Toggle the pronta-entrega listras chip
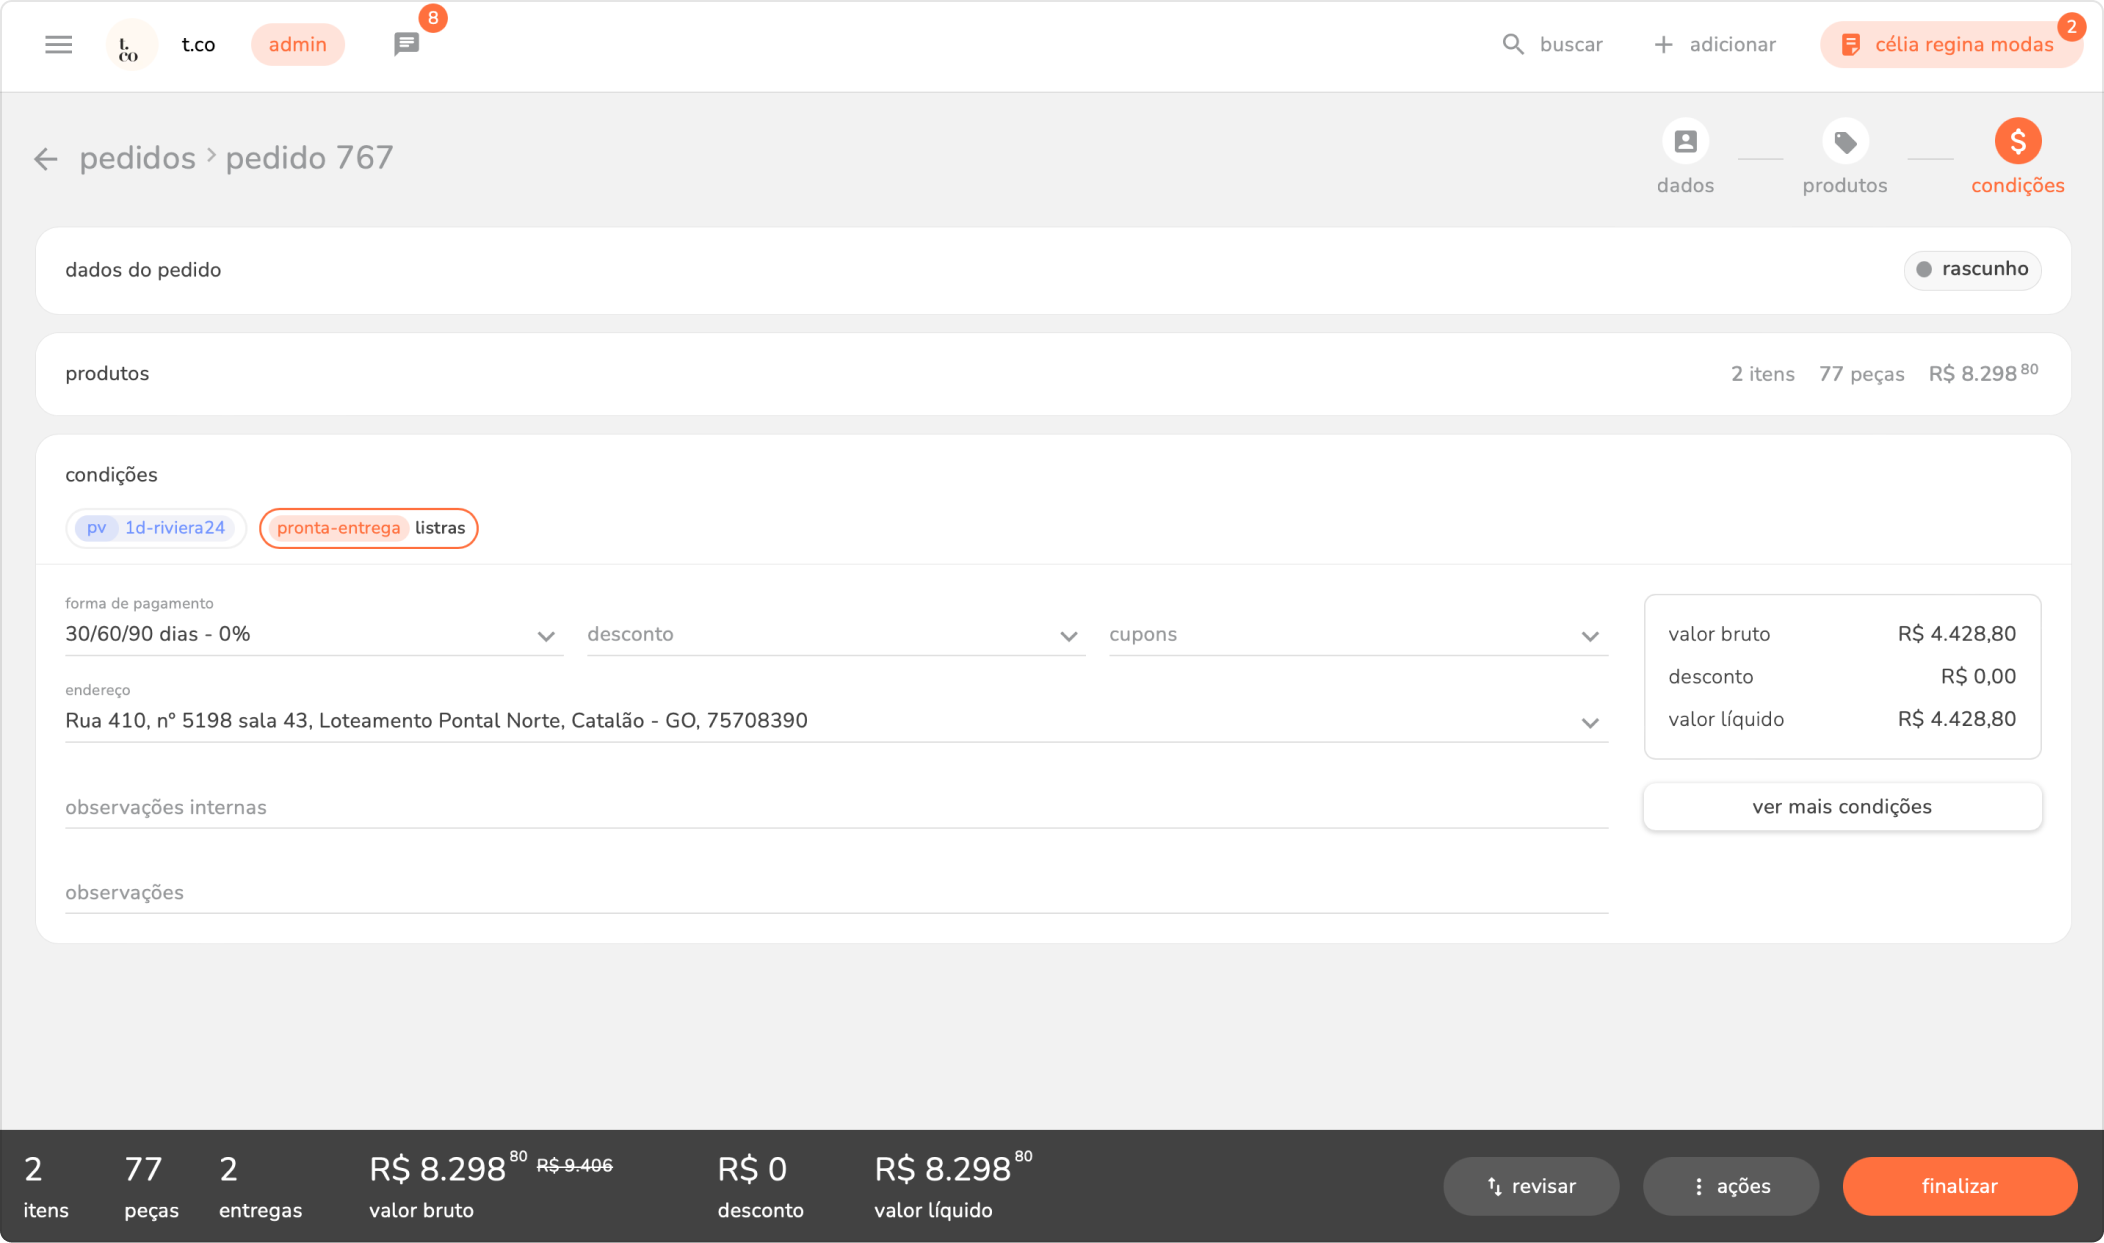 (369, 528)
